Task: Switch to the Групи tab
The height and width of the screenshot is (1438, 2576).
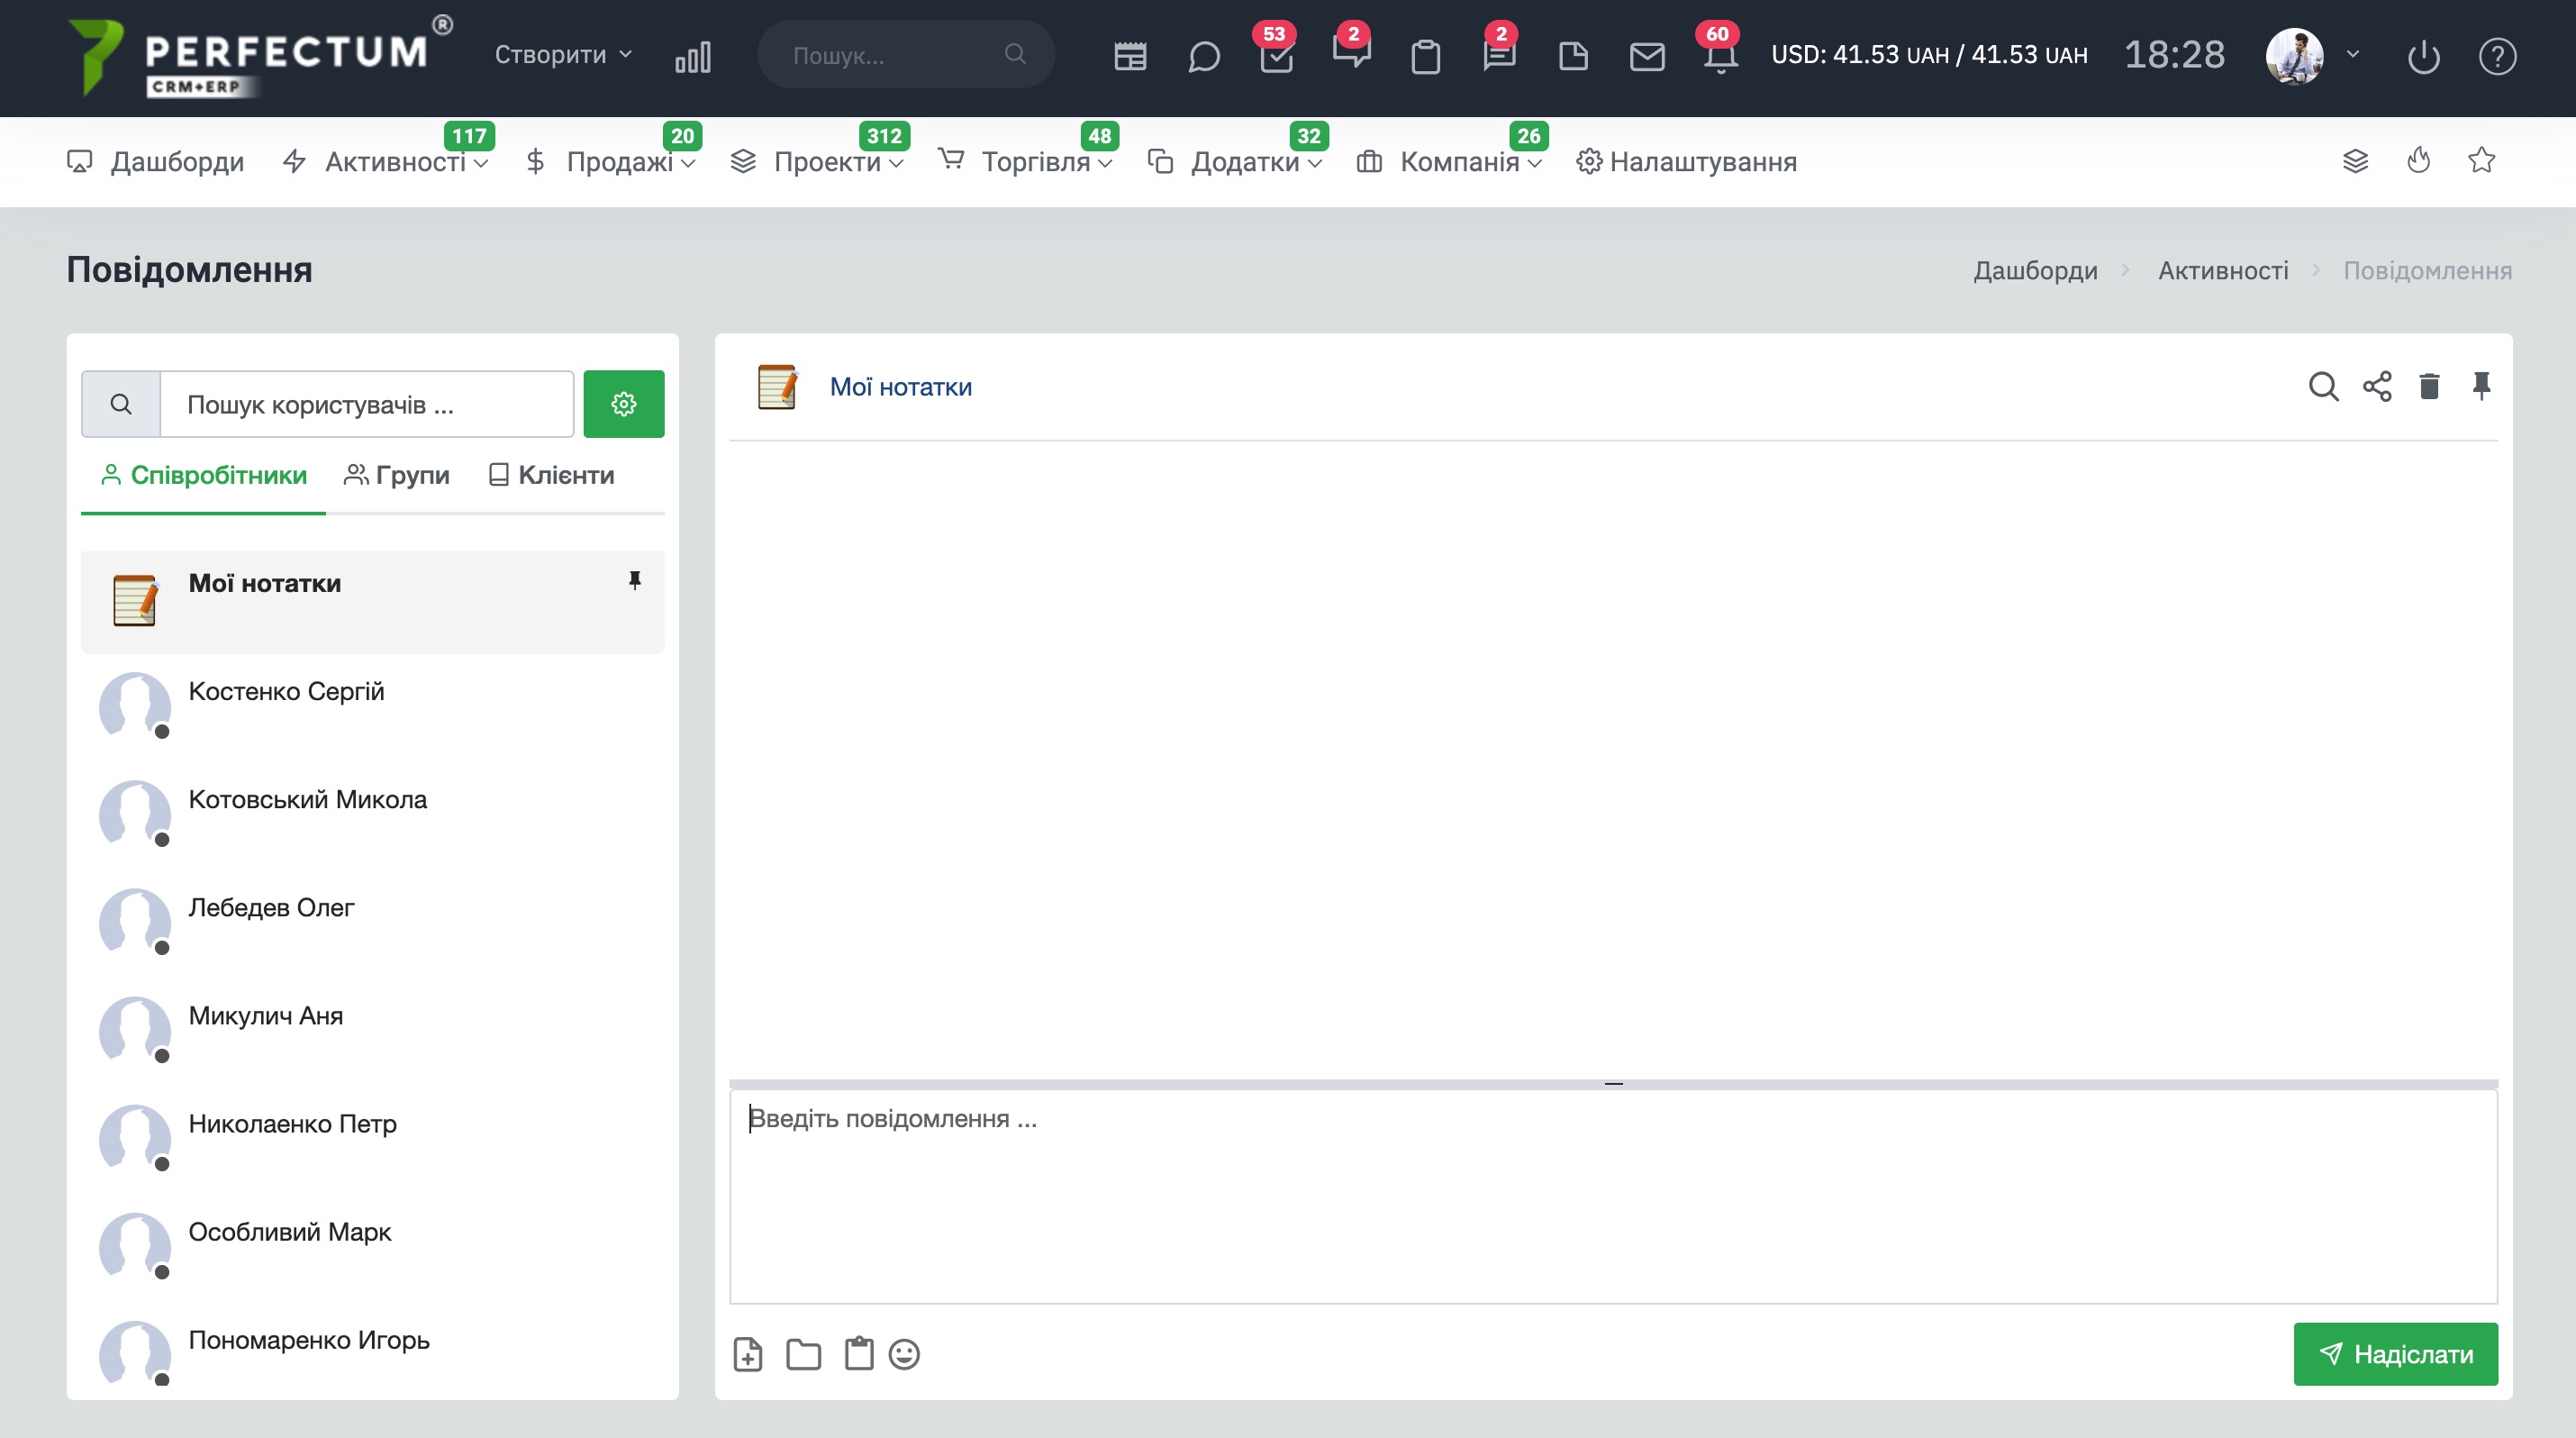Action: [x=397, y=475]
